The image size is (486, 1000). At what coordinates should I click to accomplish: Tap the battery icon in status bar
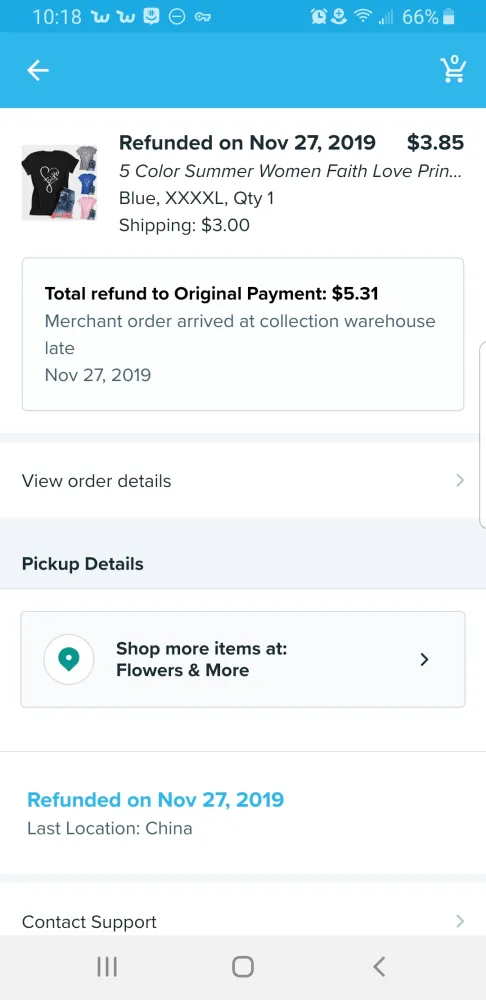pyautogui.click(x=448, y=17)
